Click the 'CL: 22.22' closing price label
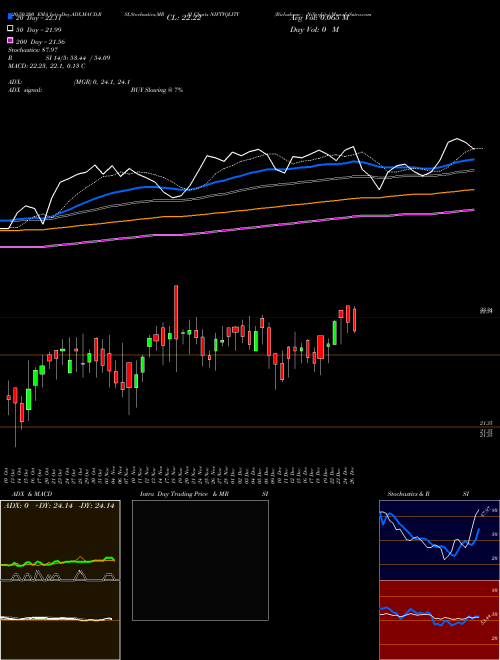 [184, 18]
